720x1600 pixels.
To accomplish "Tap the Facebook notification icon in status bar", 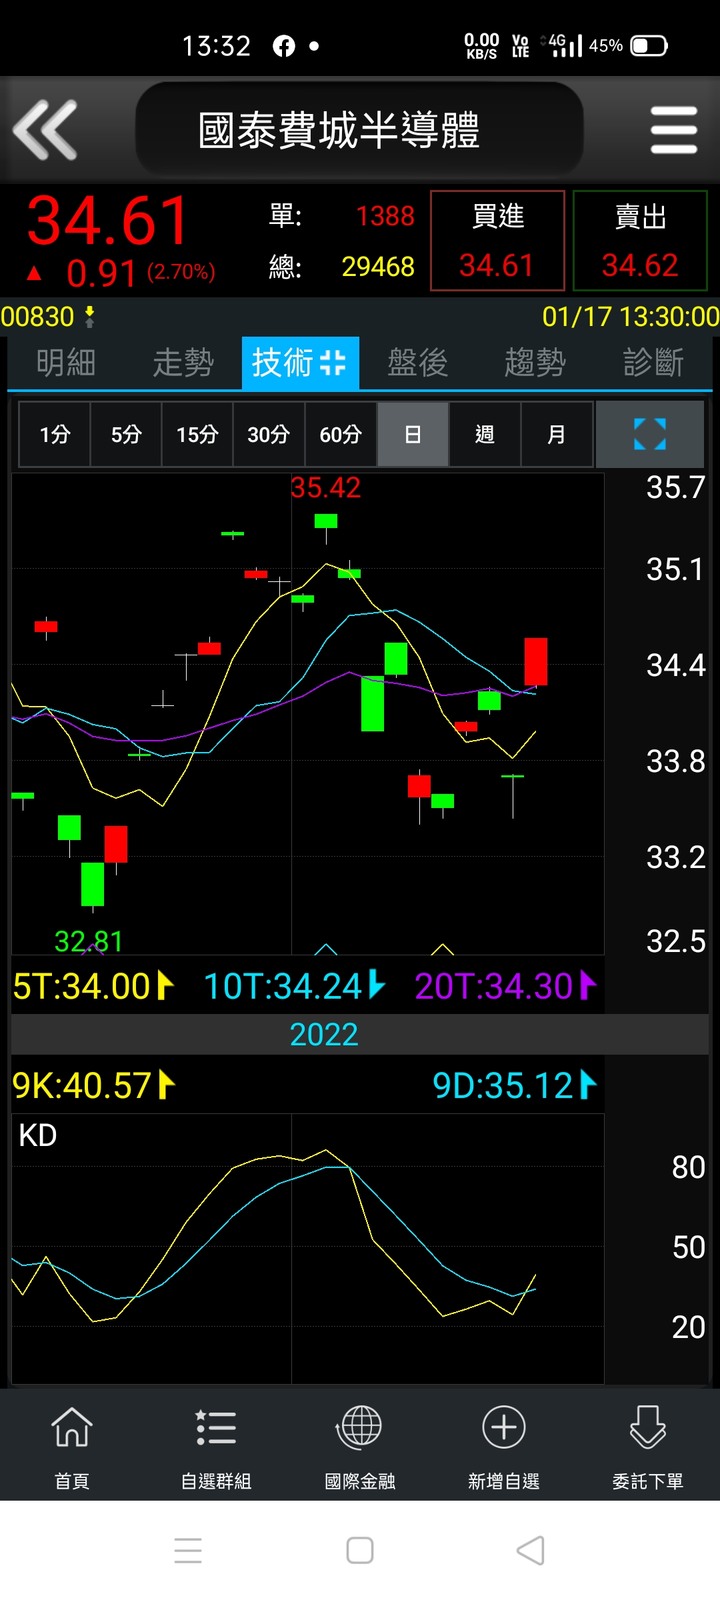I will [x=284, y=46].
